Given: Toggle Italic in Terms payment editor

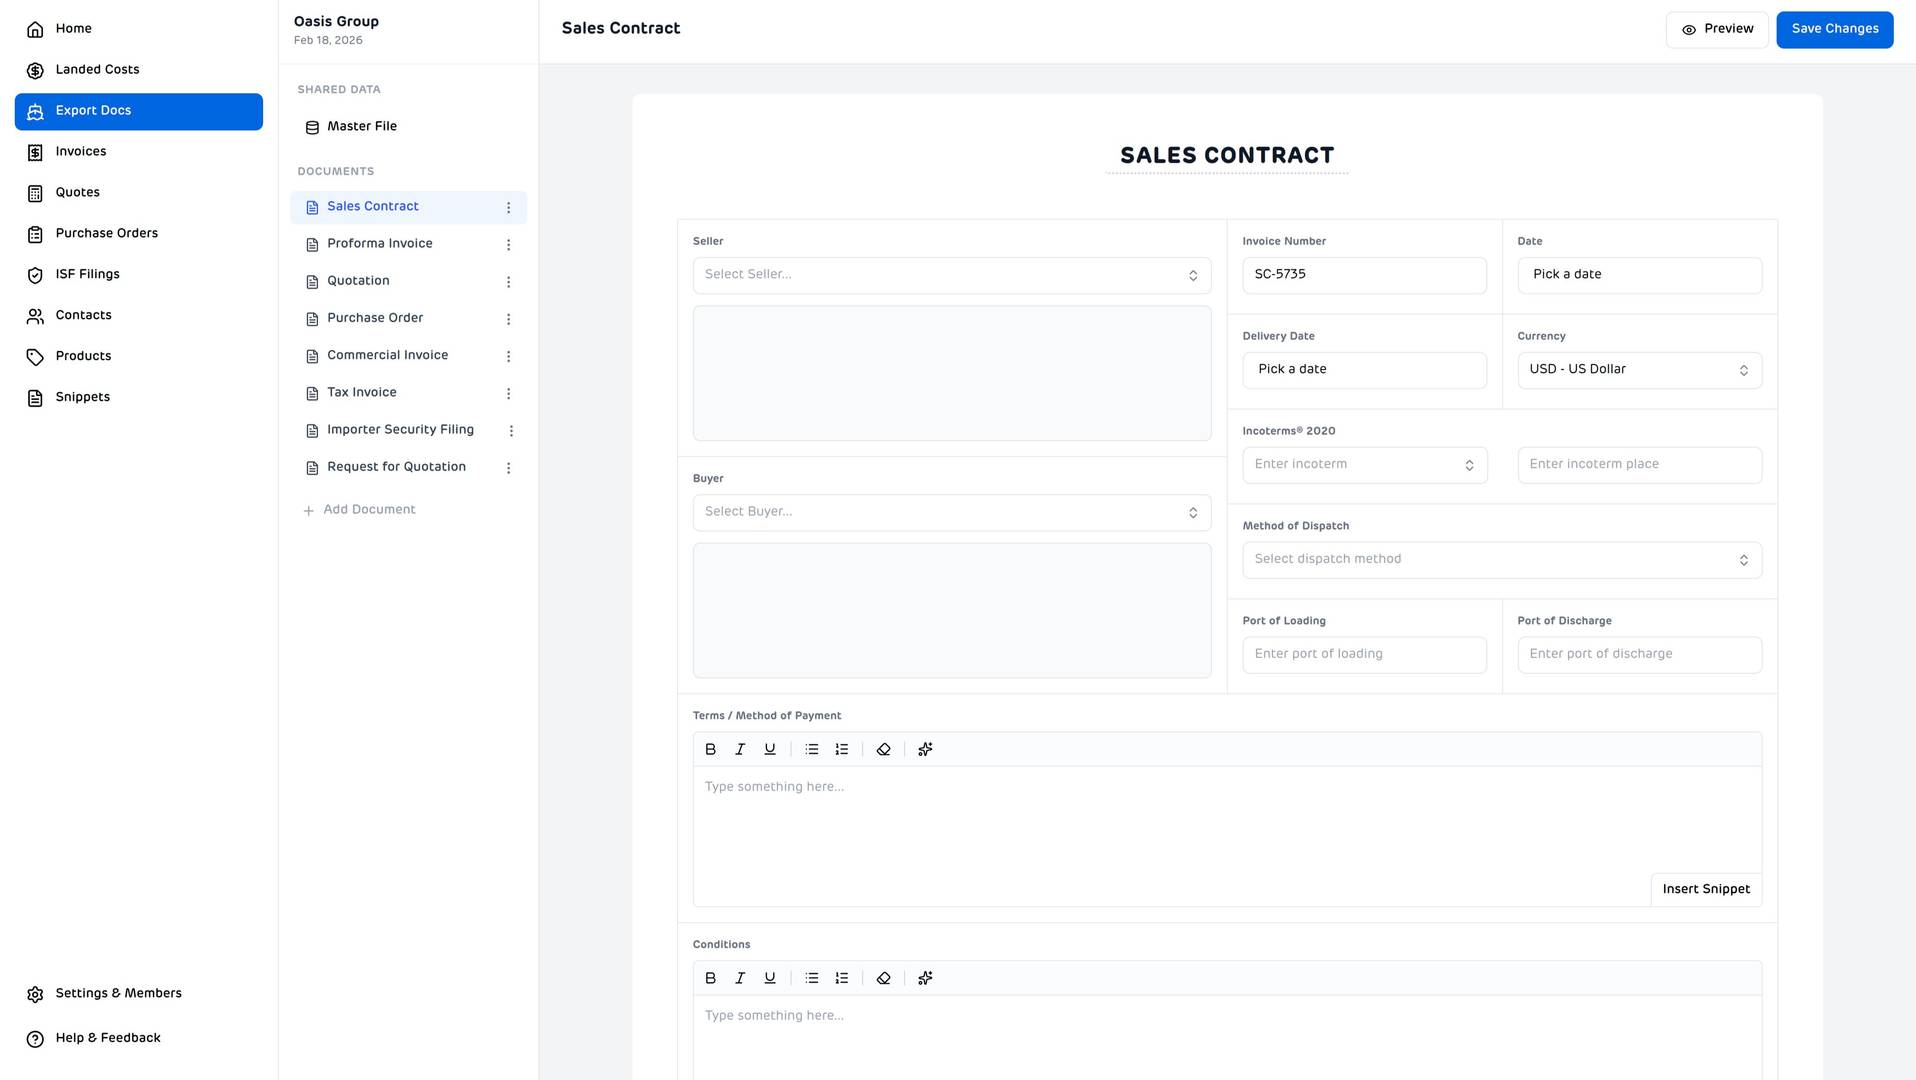Looking at the screenshot, I should (740, 749).
